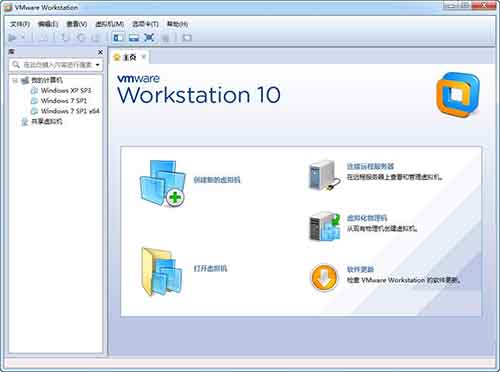Screen dimensions: 500x372
Task: Click the take snapshot toolbar icon
Action: pyautogui.click(x=64, y=37)
